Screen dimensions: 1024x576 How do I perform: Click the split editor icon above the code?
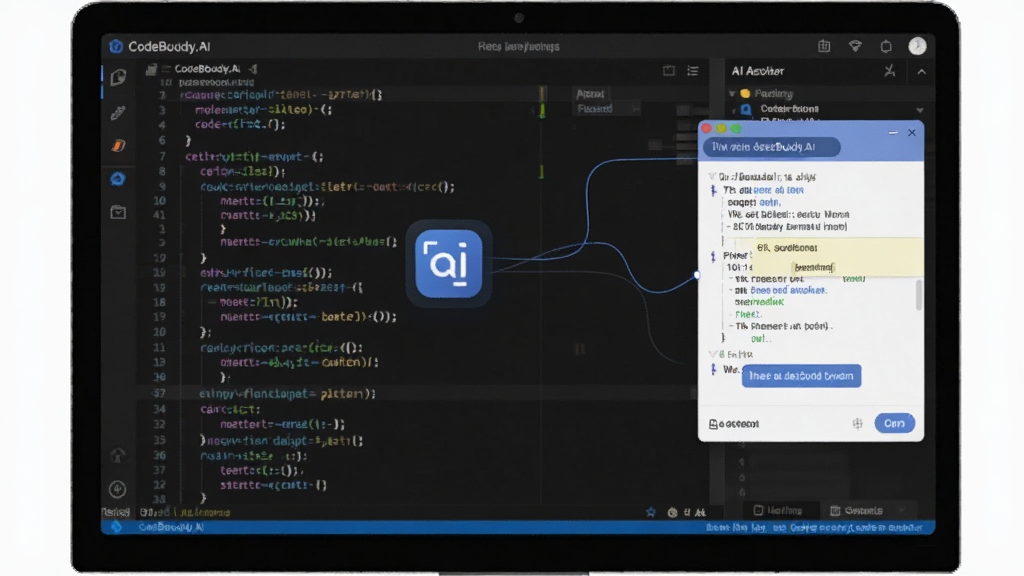pyautogui.click(x=669, y=71)
